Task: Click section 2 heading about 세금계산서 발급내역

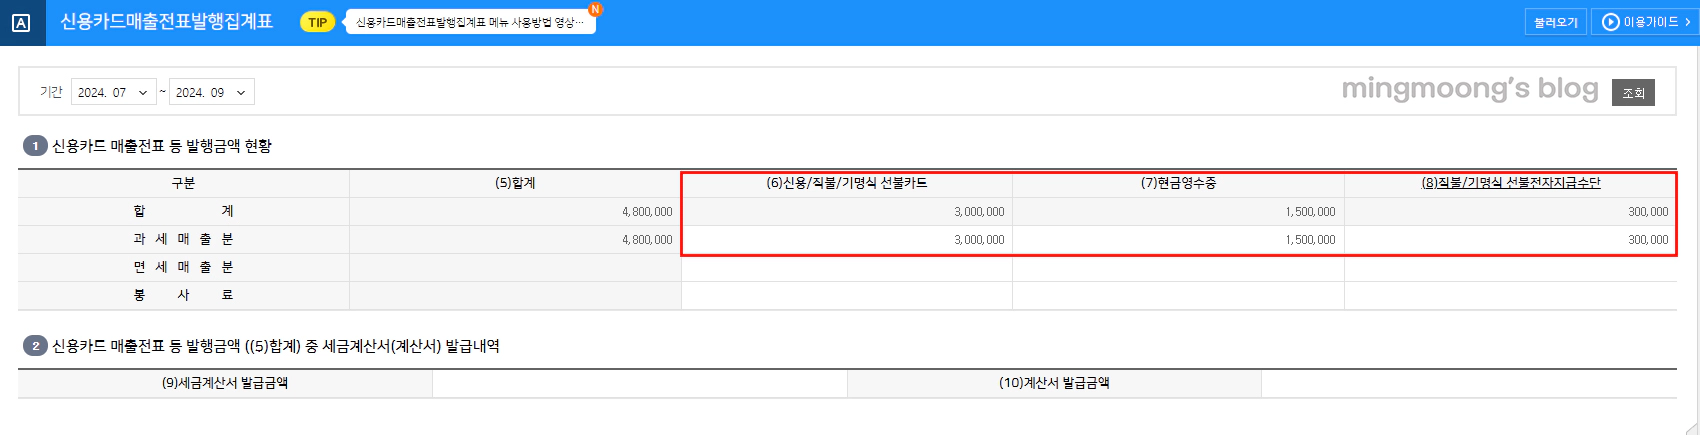Action: point(276,346)
